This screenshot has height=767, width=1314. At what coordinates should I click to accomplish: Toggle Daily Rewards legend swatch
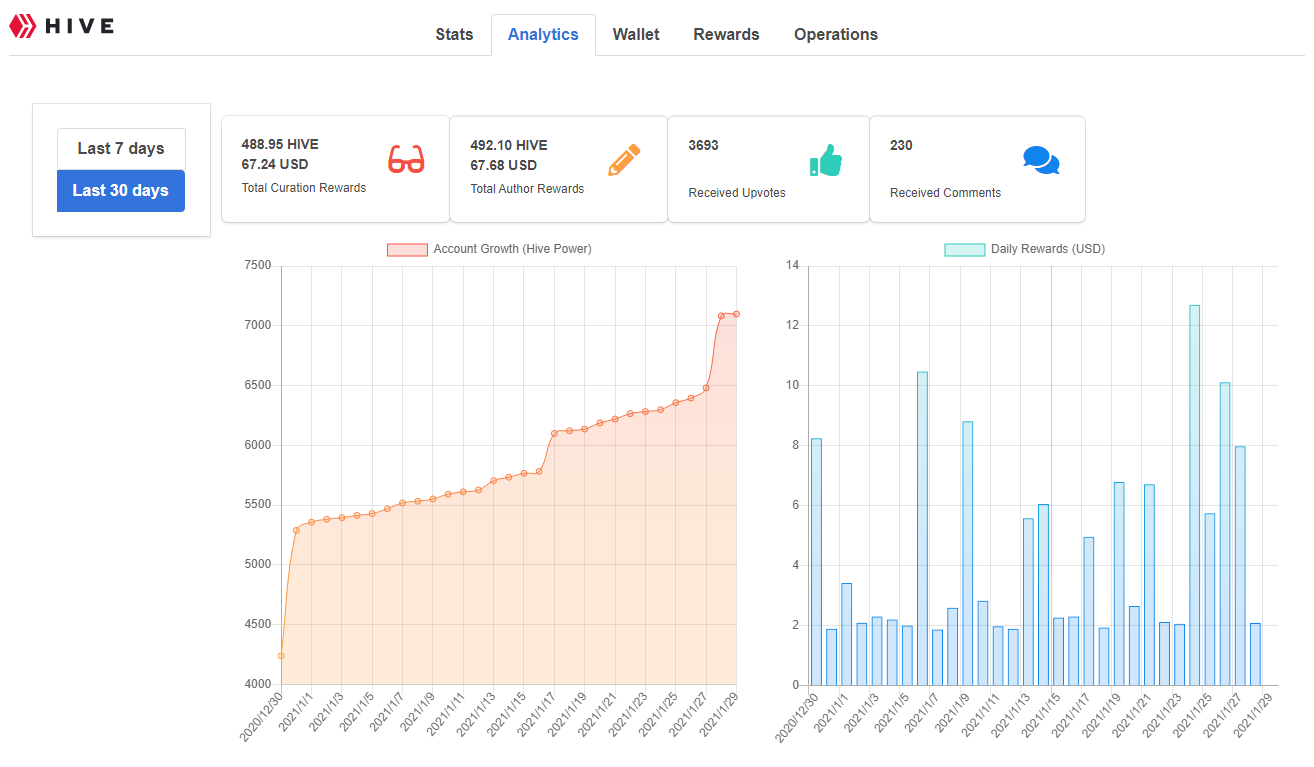click(x=964, y=249)
